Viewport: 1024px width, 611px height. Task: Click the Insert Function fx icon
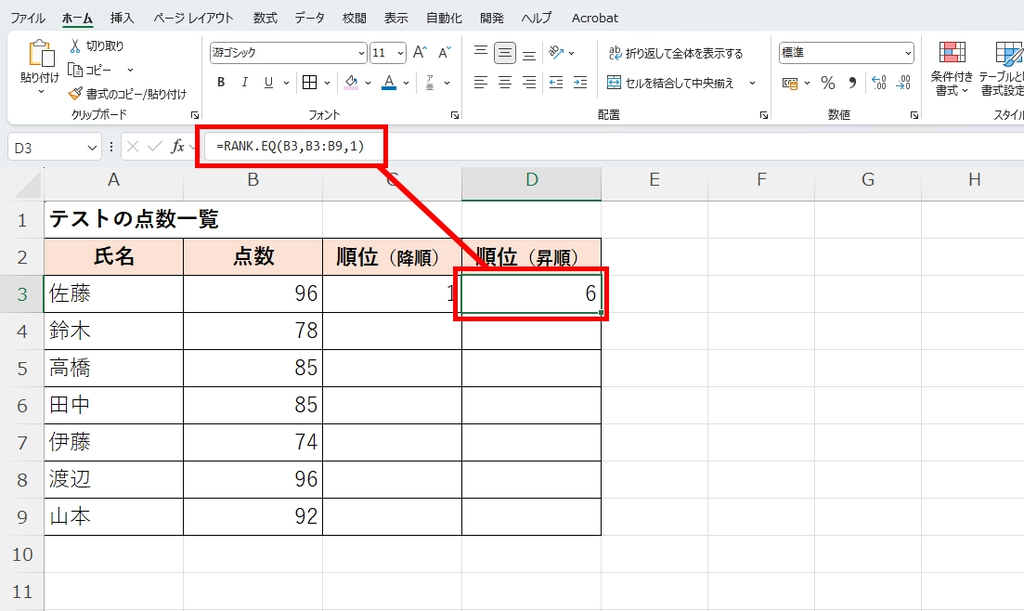pyautogui.click(x=177, y=147)
